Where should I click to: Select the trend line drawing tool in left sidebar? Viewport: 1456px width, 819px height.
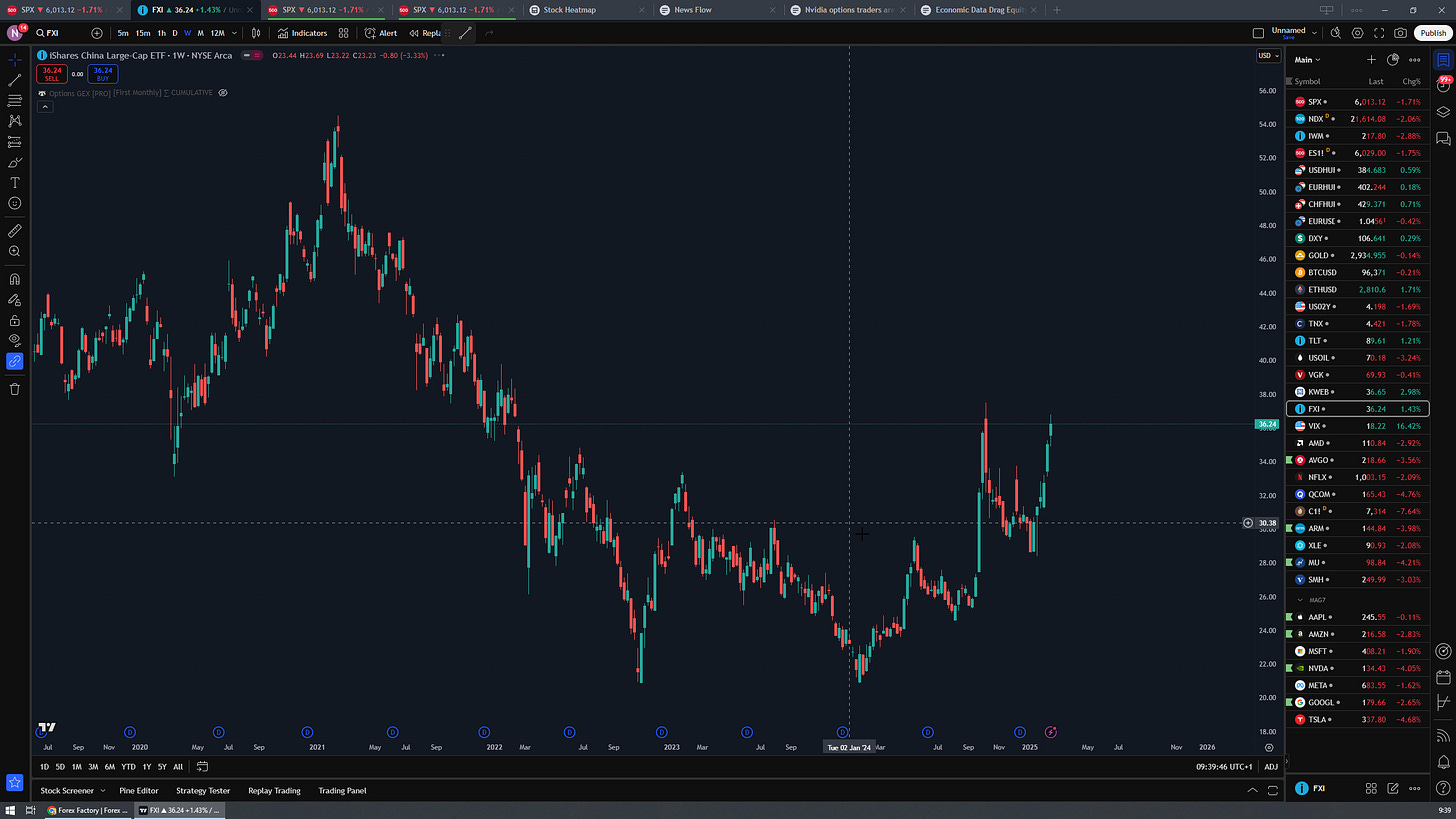point(15,80)
